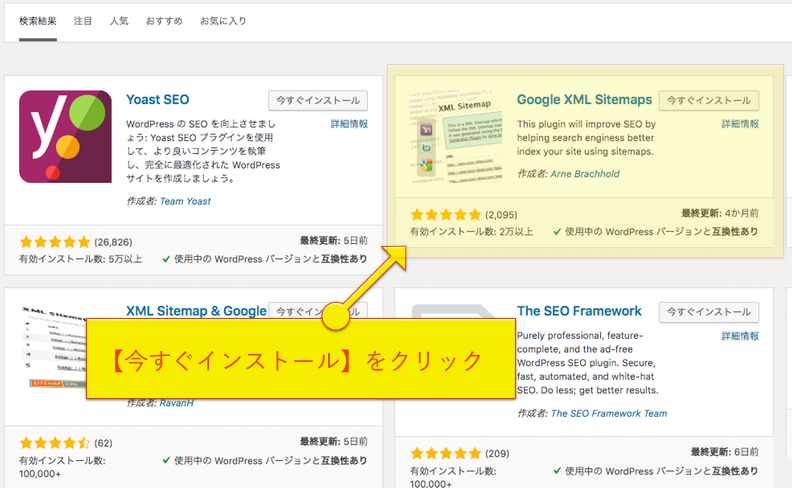The width and height of the screenshot is (792, 488).
Task: Click the (62) review count
Action: [103, 443]
